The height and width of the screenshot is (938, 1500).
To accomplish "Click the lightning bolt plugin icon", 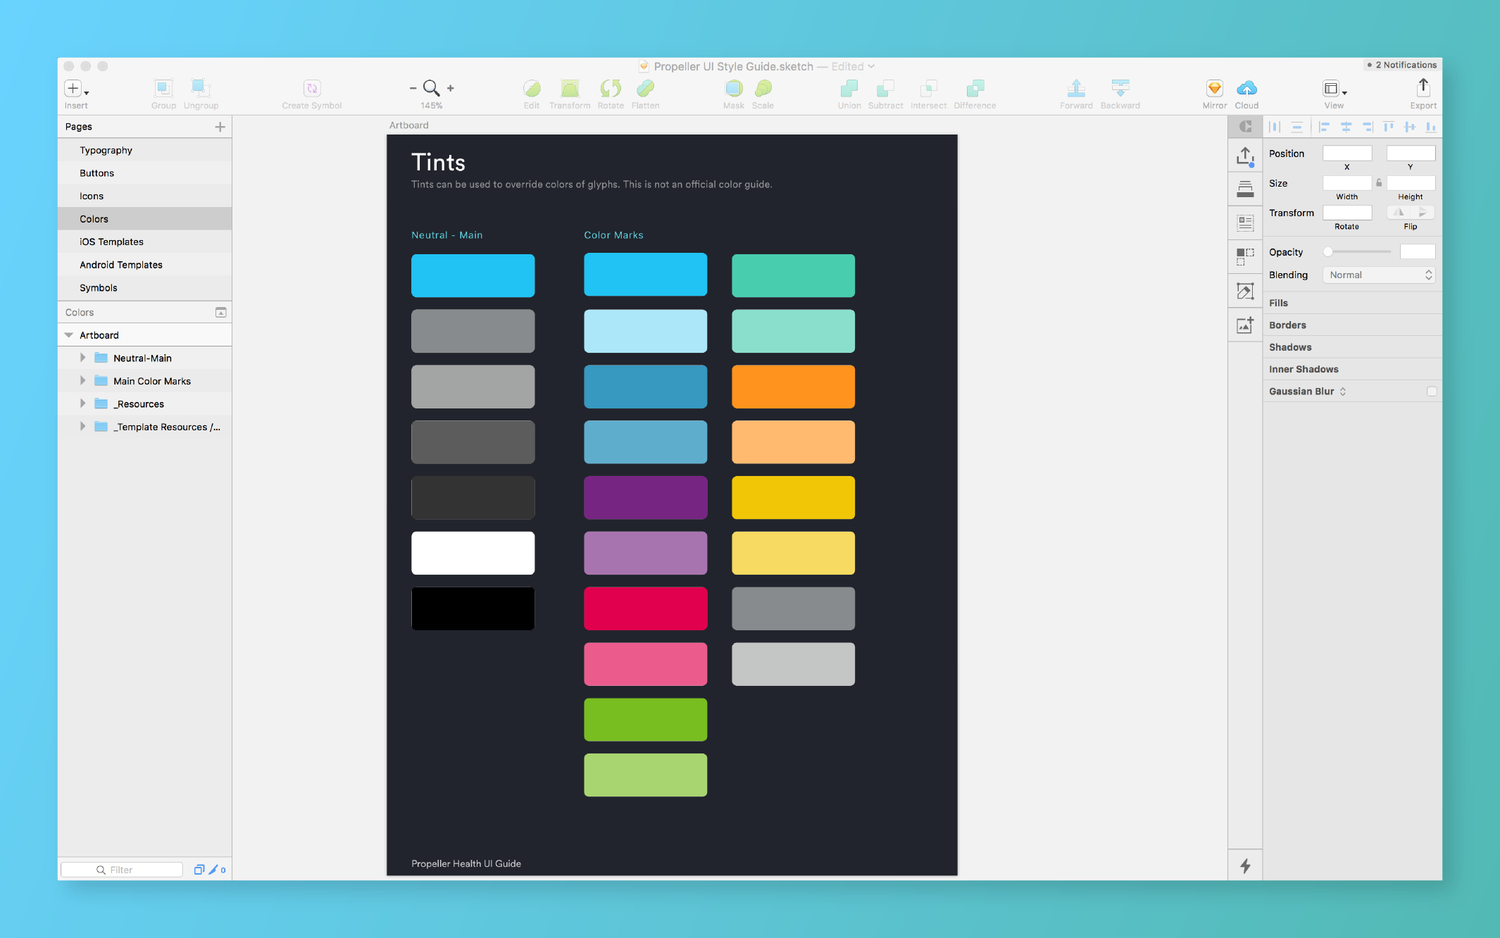I will click(1245, 866).
